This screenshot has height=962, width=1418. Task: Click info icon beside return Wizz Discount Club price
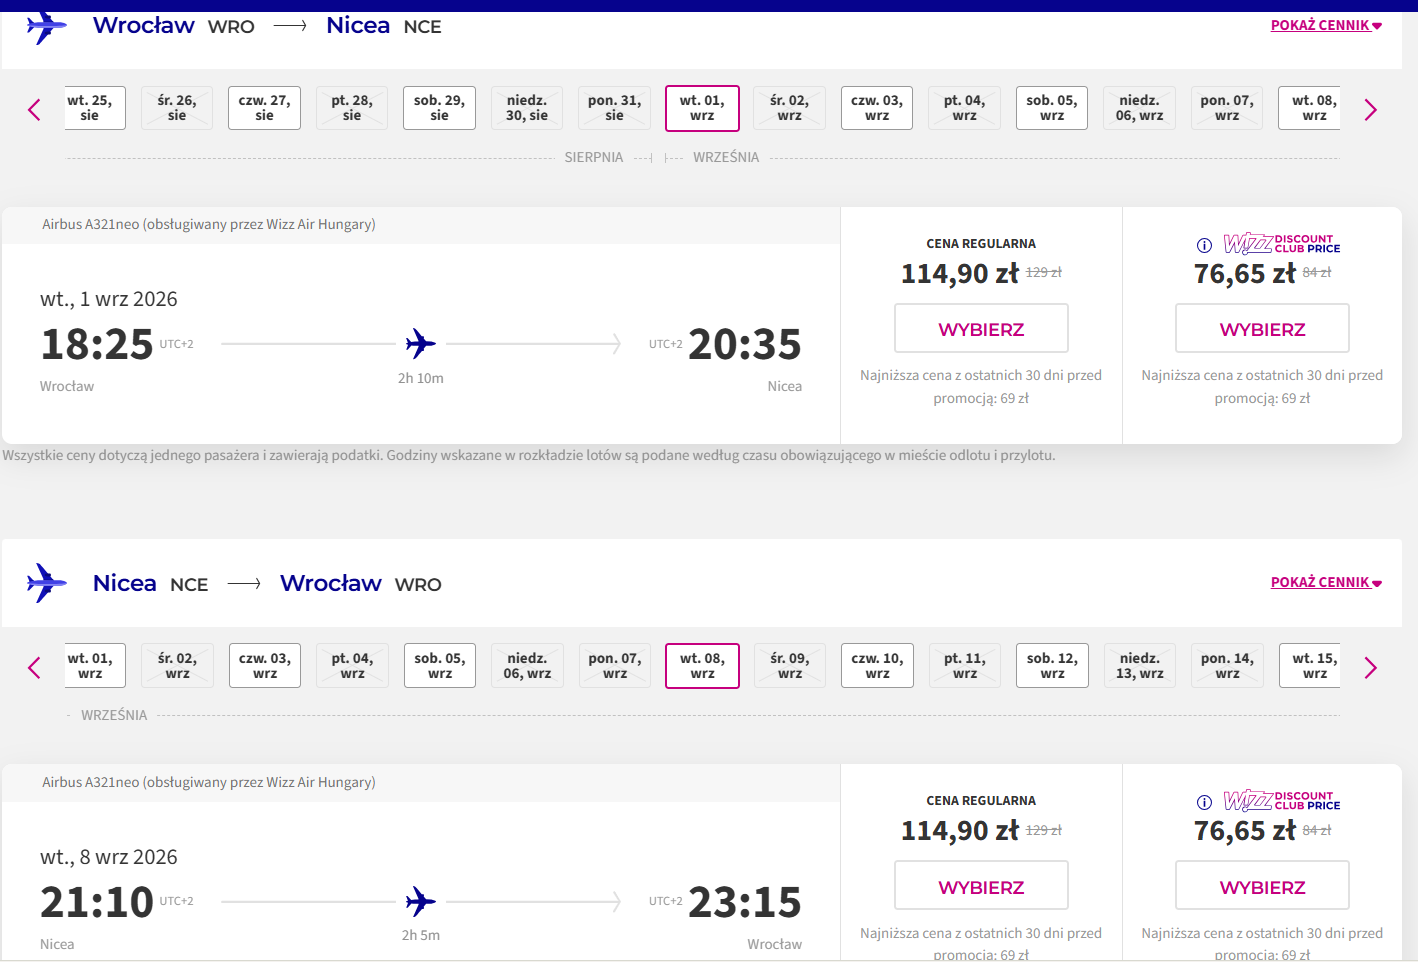coord(1205,802)
